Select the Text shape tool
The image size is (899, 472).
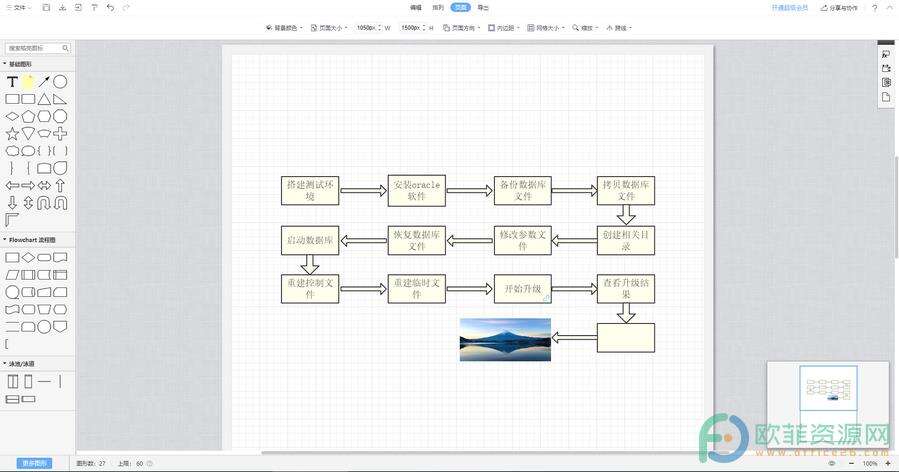coord(13,81)
